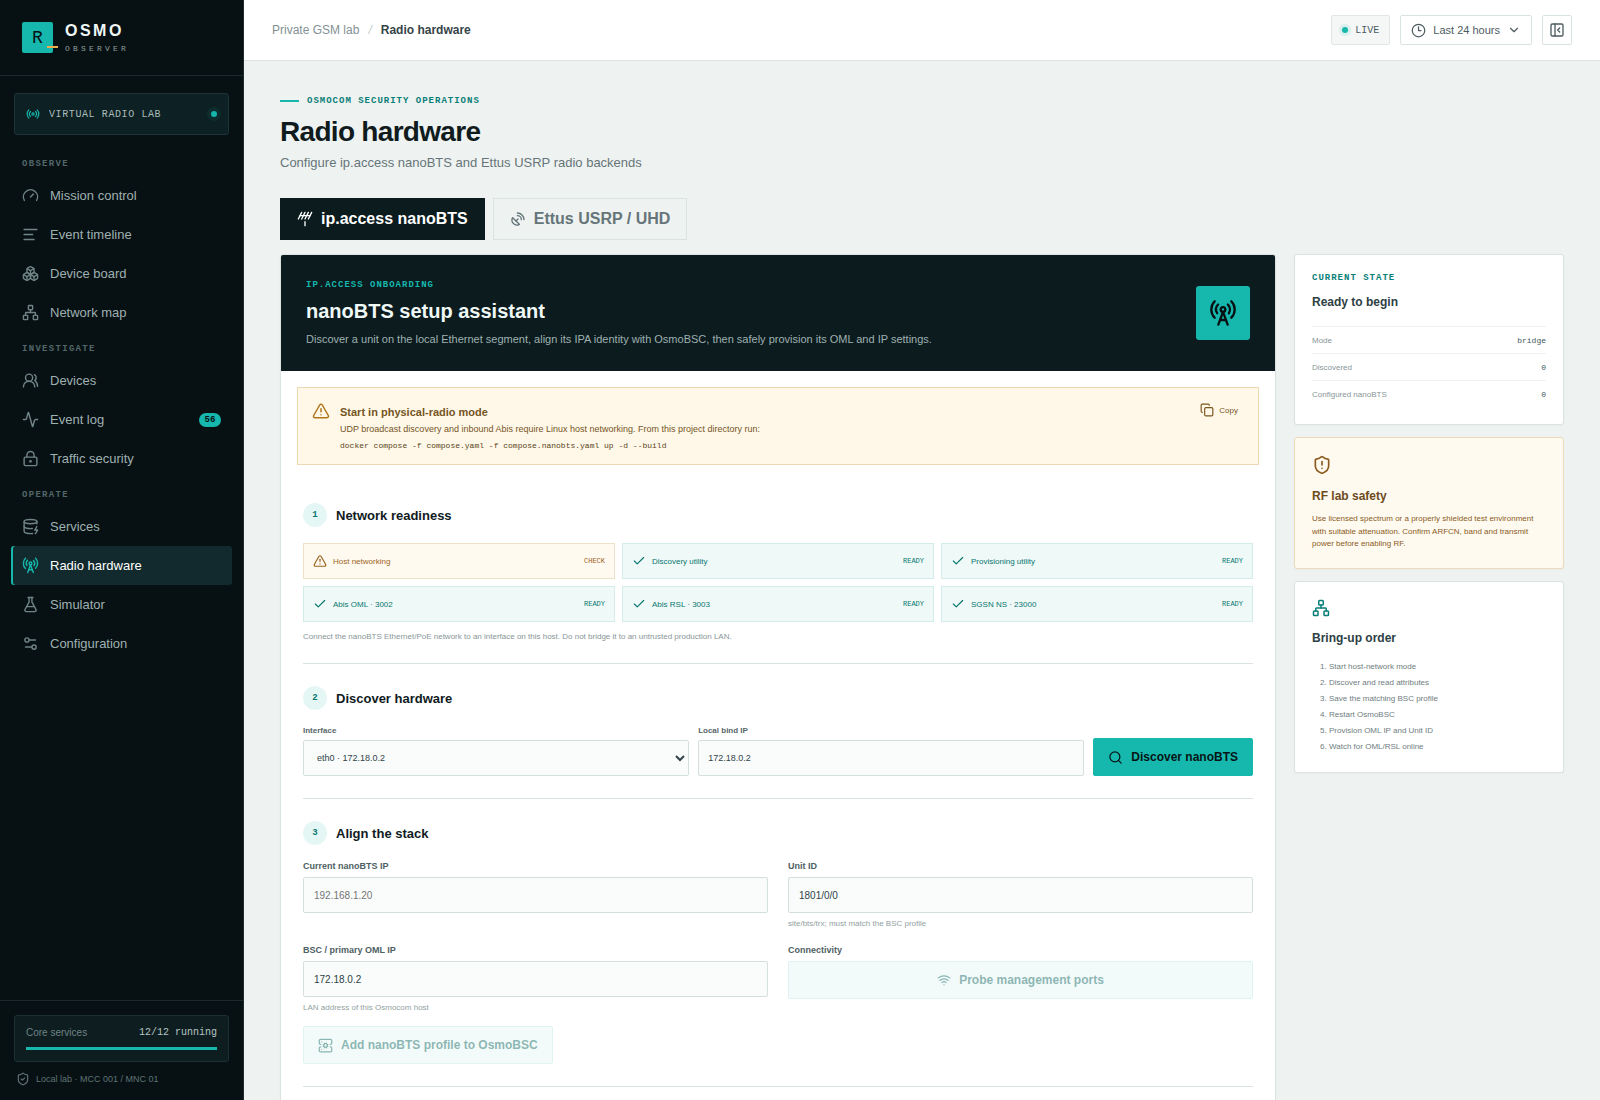Click the Device board cubes icon
This screenshot has width=1600, height=1100.
click(x=30, y=274)
